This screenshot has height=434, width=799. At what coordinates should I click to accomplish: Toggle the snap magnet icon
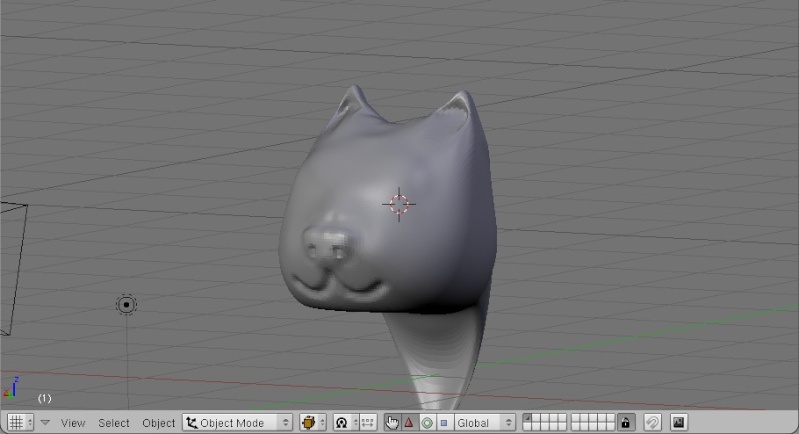(652, 422)
